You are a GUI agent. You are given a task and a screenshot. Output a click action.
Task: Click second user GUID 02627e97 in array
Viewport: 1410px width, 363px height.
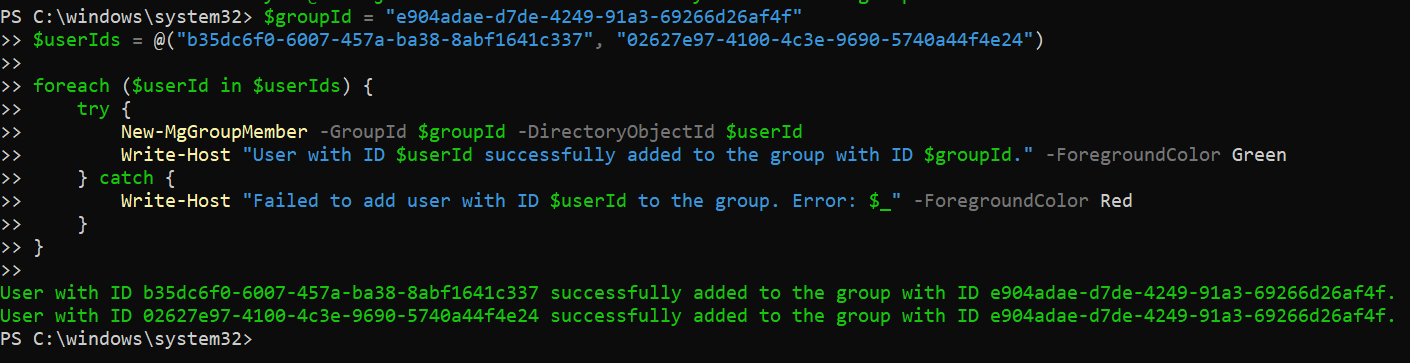pos(827,40)
